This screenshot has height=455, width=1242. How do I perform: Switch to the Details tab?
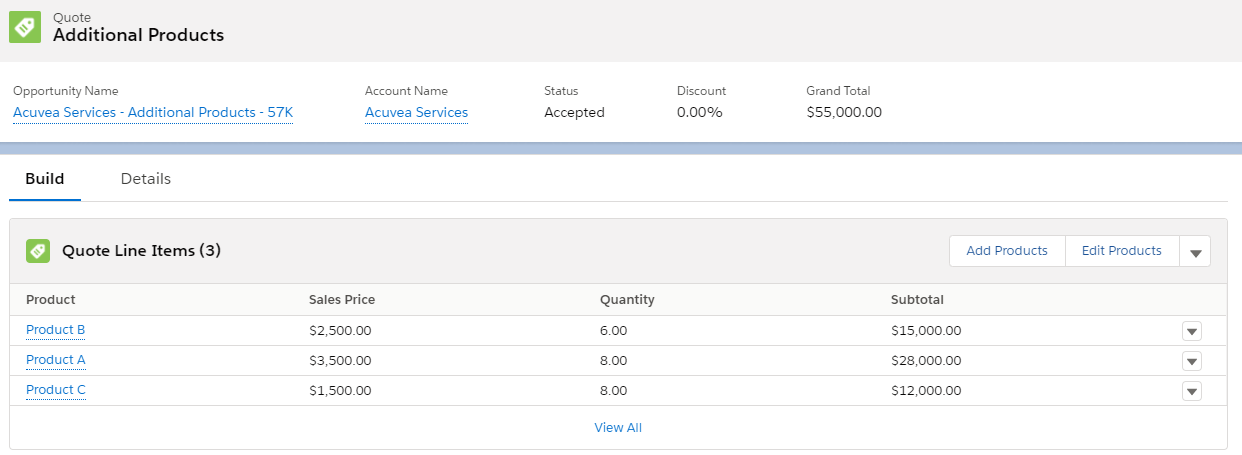[x=146, y=179]
